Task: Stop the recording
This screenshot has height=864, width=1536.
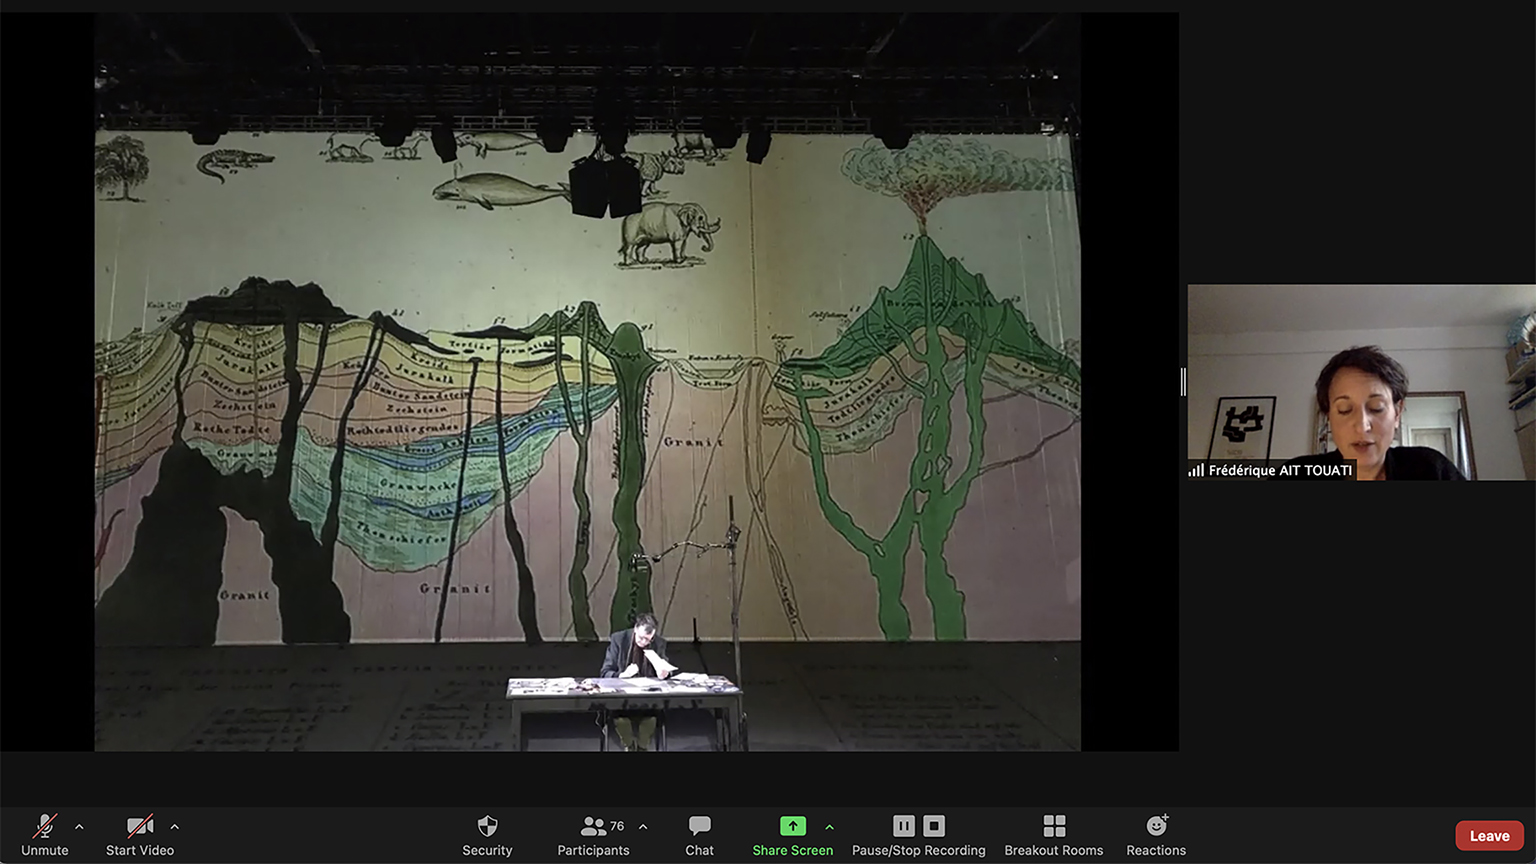Action: (934, 826)
